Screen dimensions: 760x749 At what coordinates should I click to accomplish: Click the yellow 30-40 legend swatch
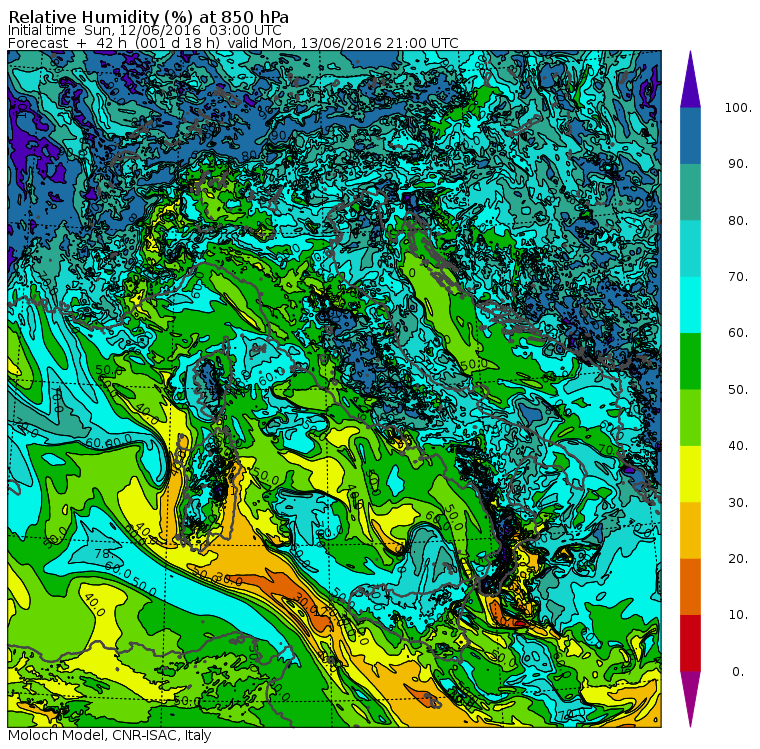(690, 474)
